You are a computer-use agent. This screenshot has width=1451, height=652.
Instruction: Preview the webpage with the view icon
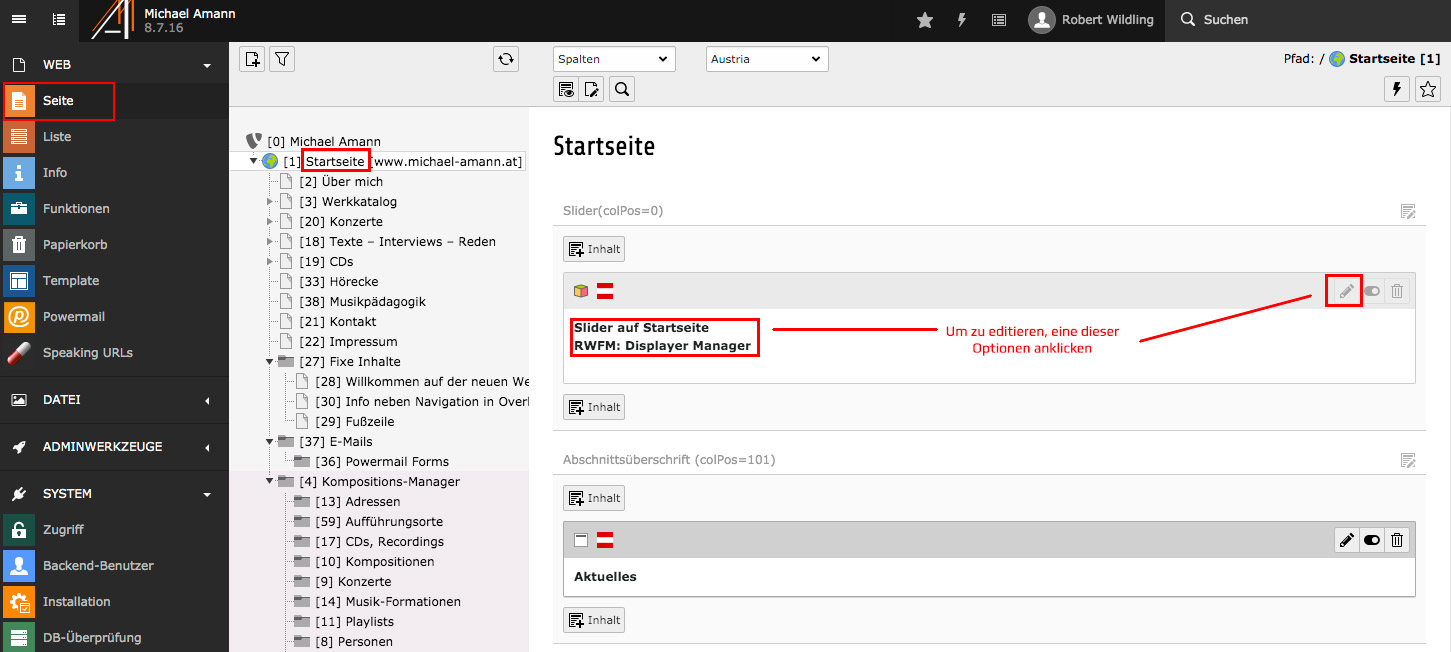[x=565, y=89]
